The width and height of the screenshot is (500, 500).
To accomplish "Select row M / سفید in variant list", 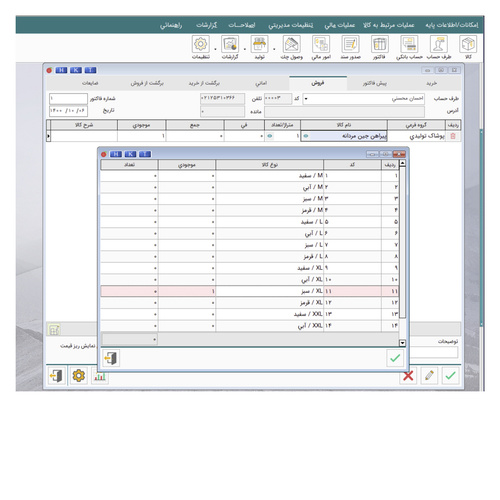I will click(x=249, y=176).
